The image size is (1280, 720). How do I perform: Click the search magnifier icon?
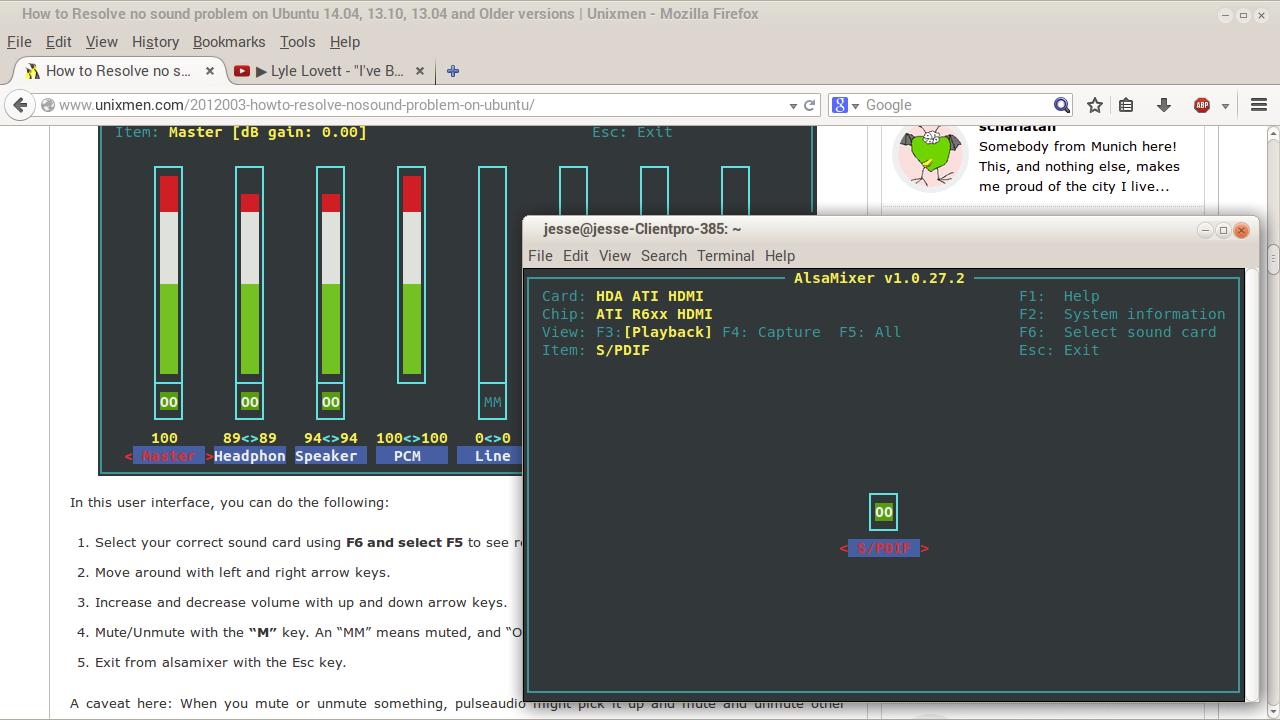[x=1061, y=105]
